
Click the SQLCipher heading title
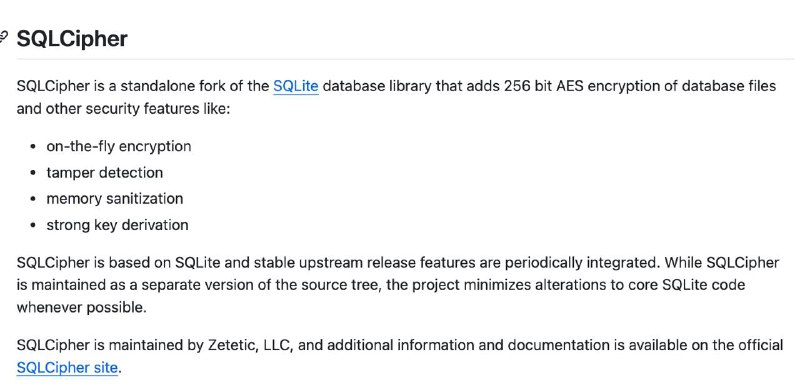[x=72, y=38]
